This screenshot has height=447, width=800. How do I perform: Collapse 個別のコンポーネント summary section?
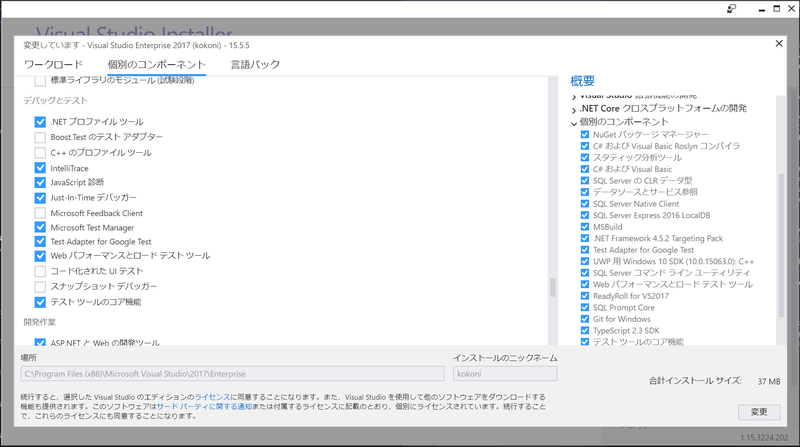(x=574, y=122)
